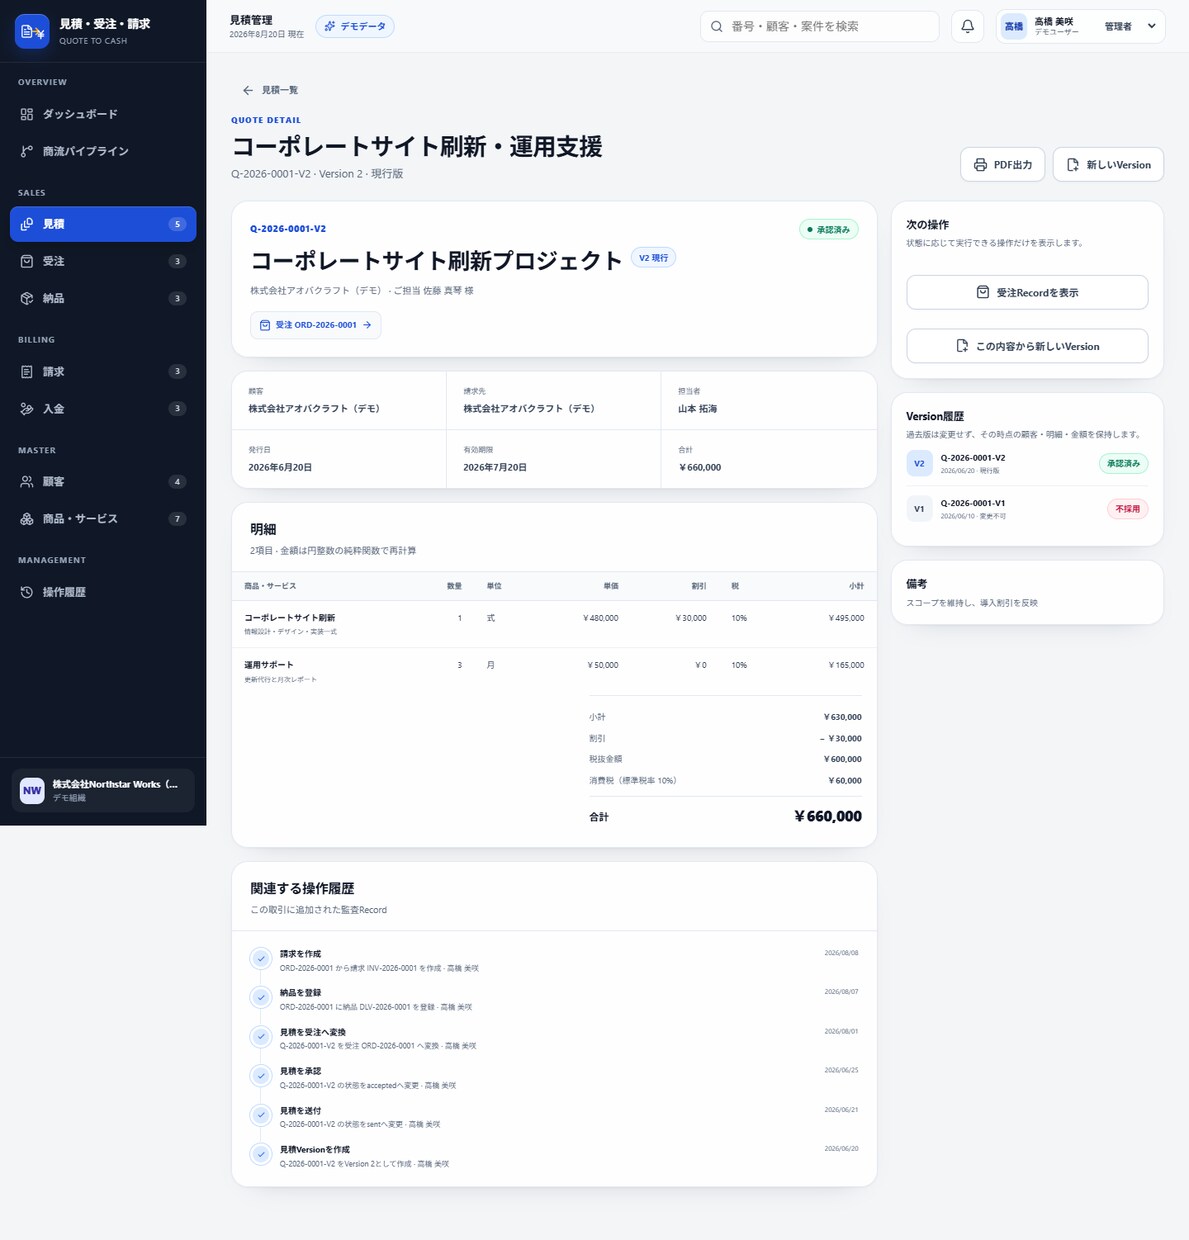The width and height of the screenshot is (1189, 1240).
Task: Open the 受注 ORD-2026-0001 link
Action: [x=315, y=325]
